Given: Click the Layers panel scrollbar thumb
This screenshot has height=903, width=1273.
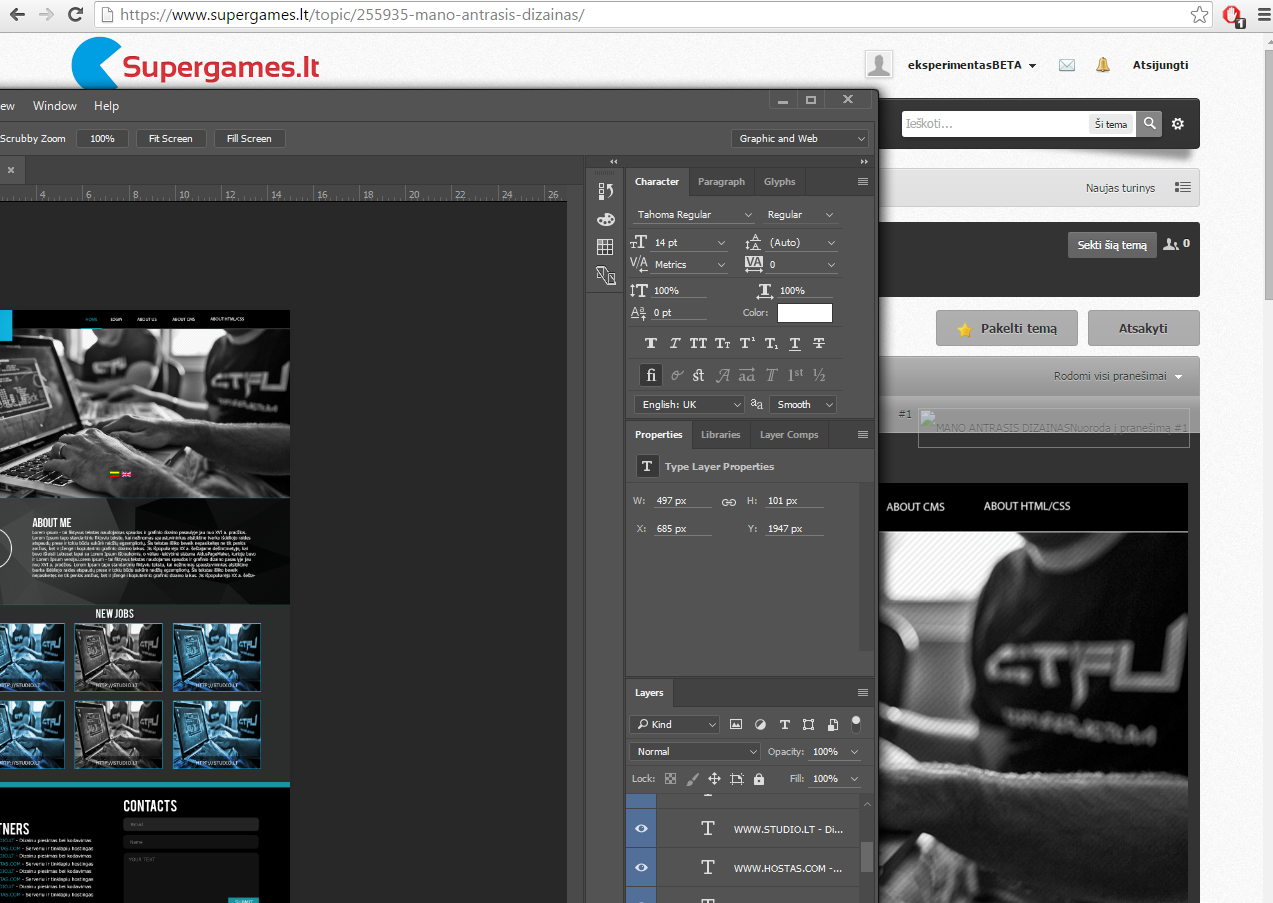Looking at the screenshot, I should click(x=867, y=856).
